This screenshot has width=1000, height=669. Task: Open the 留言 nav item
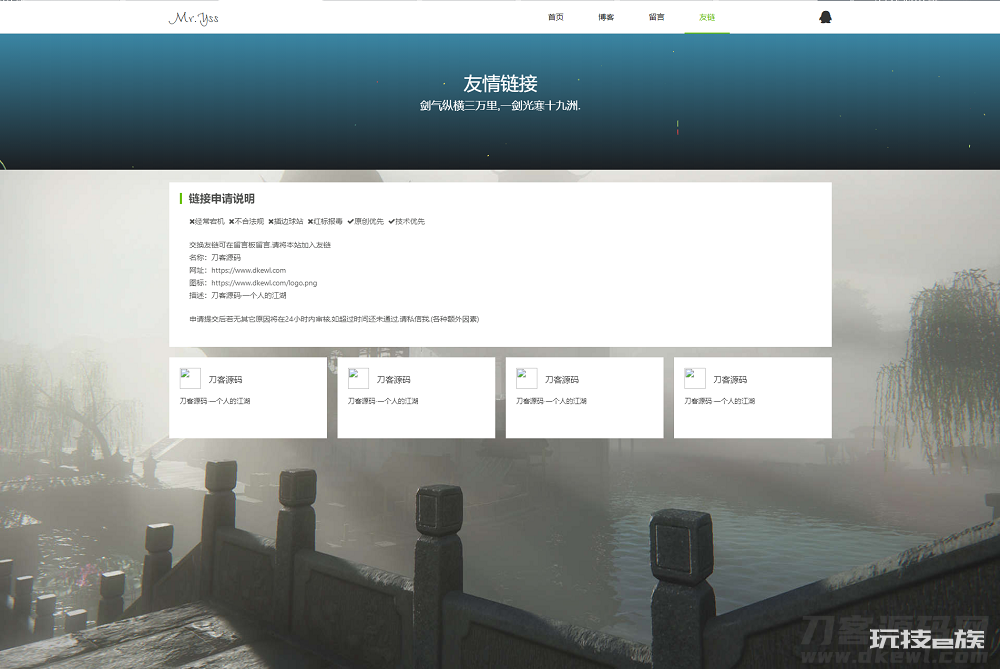pos(656,17)
